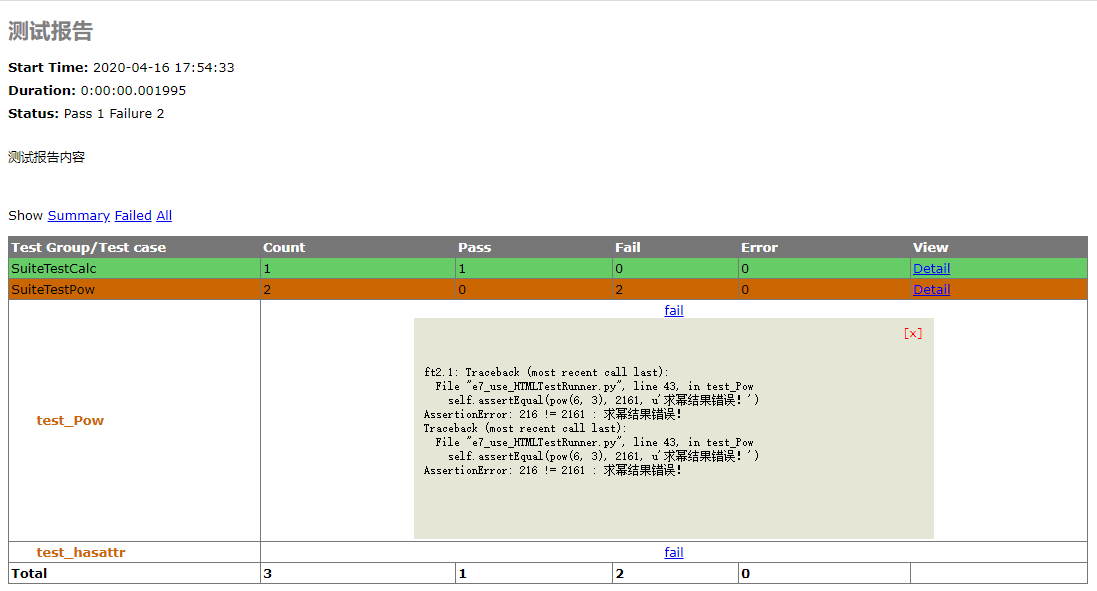The image size is (1097, 591).
Task: Click the Total row label
Action: tap(29, 574)
